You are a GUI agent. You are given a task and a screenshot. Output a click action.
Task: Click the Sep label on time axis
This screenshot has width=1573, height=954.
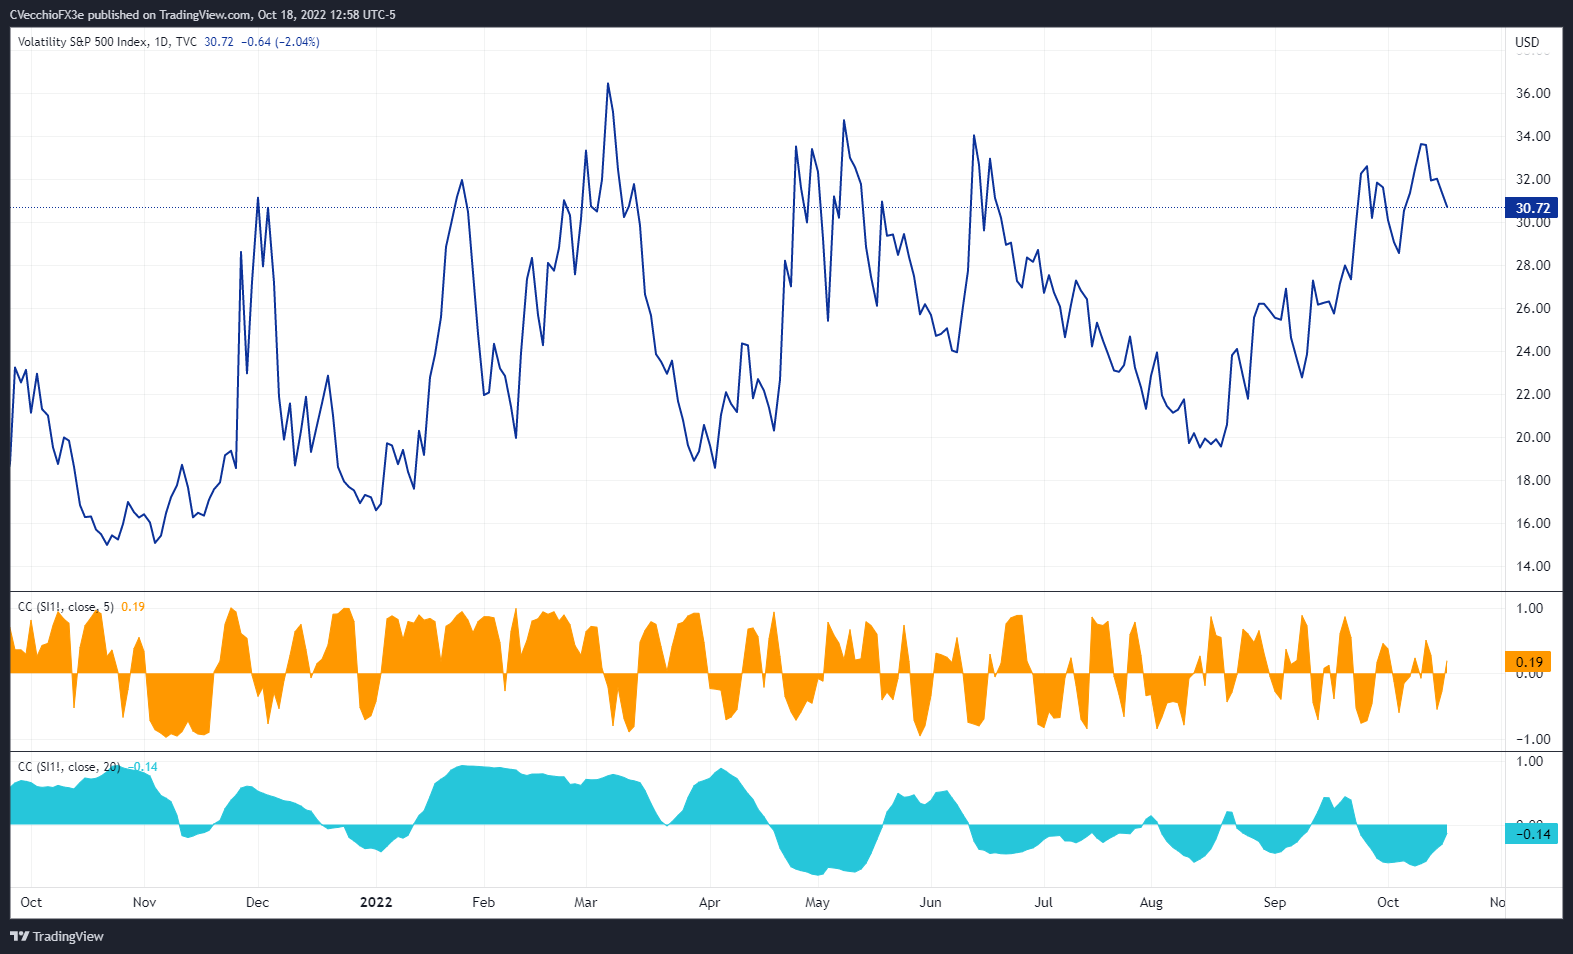pyautogui.click(x=1274, y=902)
